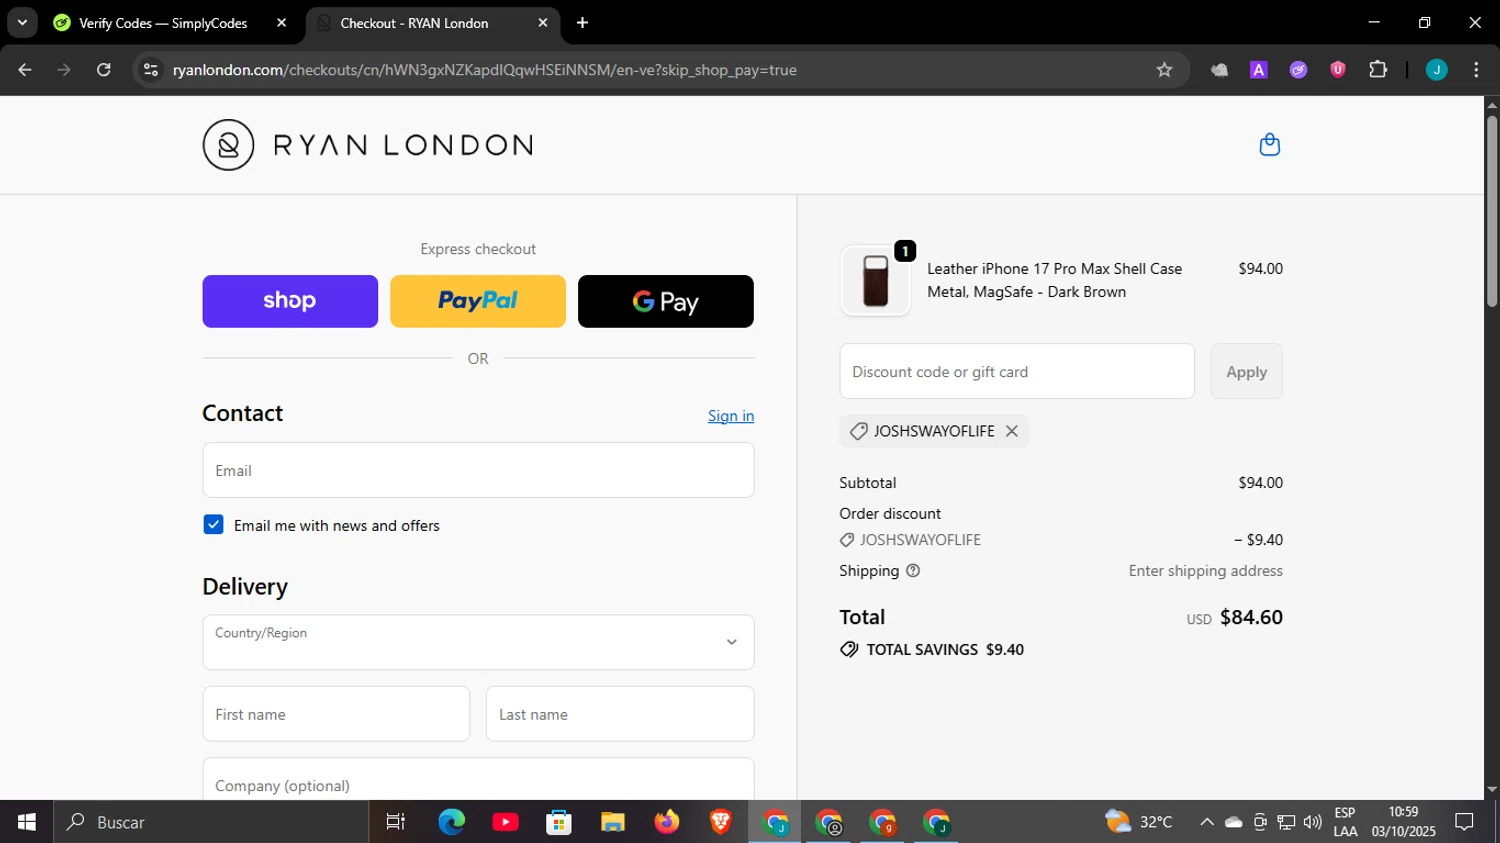Image resolution: width=1500 pixels, height=843 pixels.
Task: Click the Apply discount button
Action: (1246, 372)
